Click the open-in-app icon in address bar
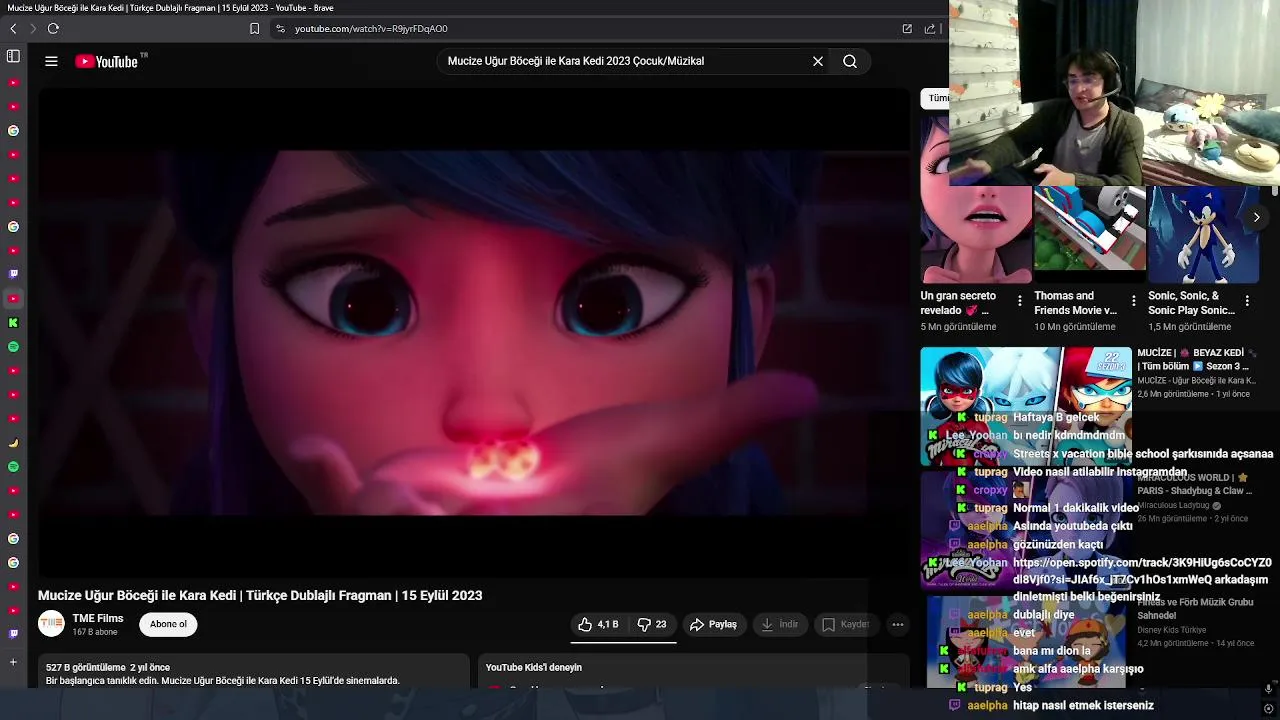 pos(907,29)
